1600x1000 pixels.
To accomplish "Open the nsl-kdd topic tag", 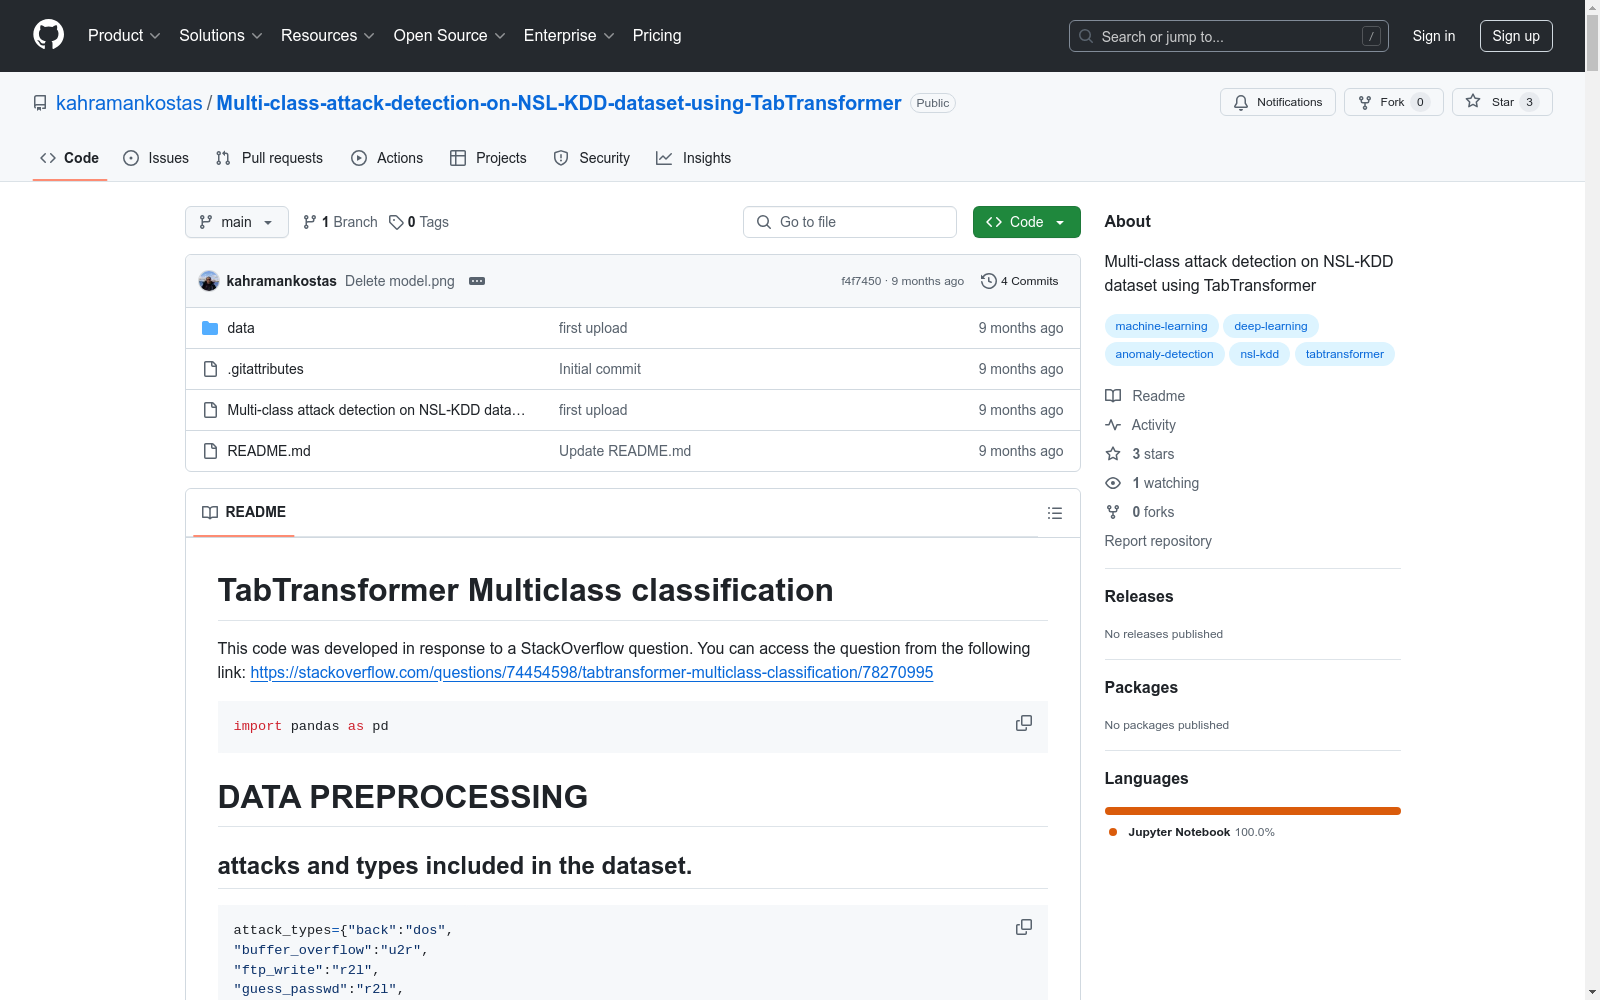I will (x=1259, y=354).
